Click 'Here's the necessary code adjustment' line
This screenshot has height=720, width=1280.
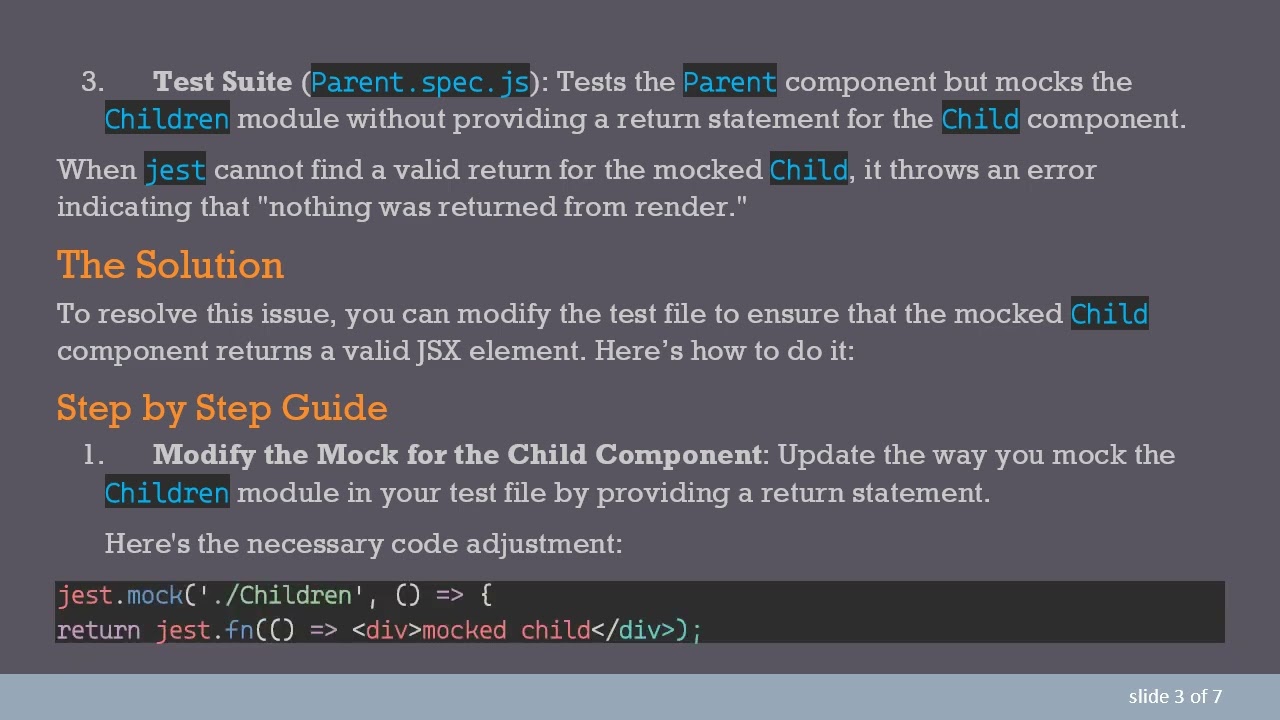point(363,544)
